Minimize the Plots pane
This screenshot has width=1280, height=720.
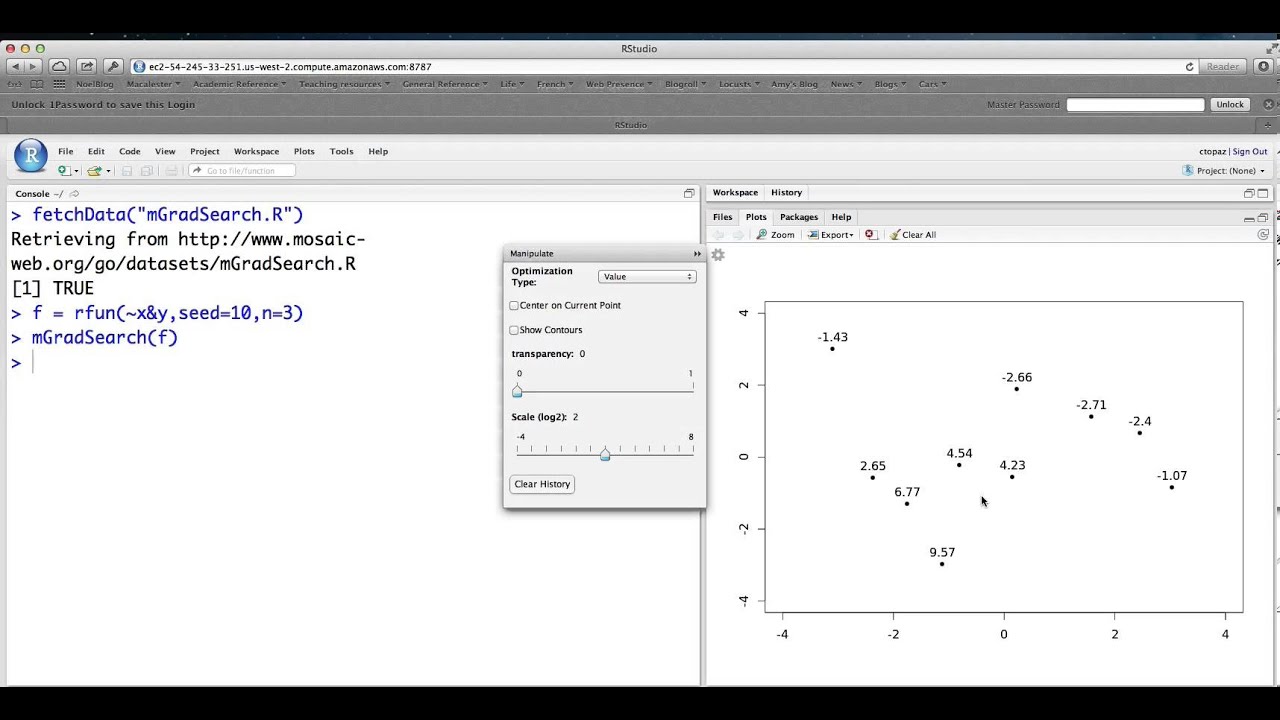coord(1249,218)
